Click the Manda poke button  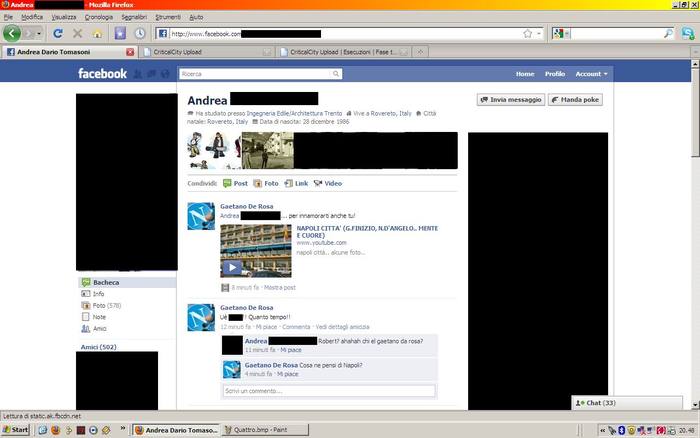pyautogui.click(x=575, y=100)
